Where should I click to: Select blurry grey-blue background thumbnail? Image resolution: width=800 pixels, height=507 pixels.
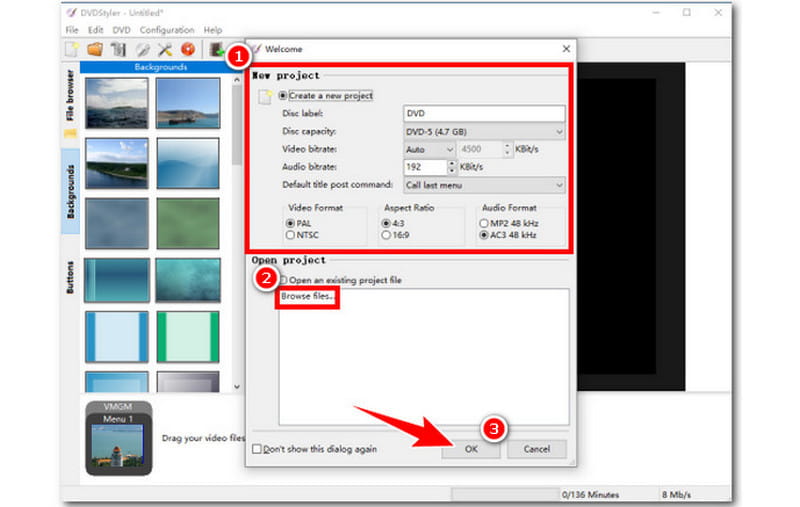pyautogui.click(x=117, y=223)
